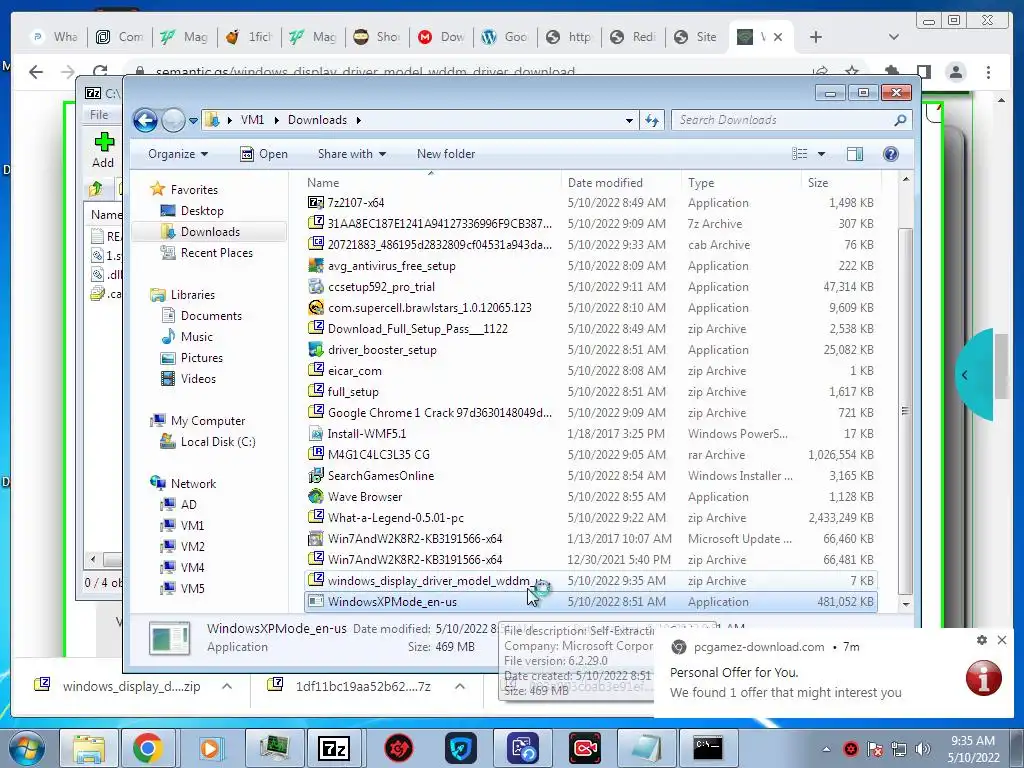Viewport: 1024px width, 768px height.
Task: Select Documents library
Action: [211, 316]
